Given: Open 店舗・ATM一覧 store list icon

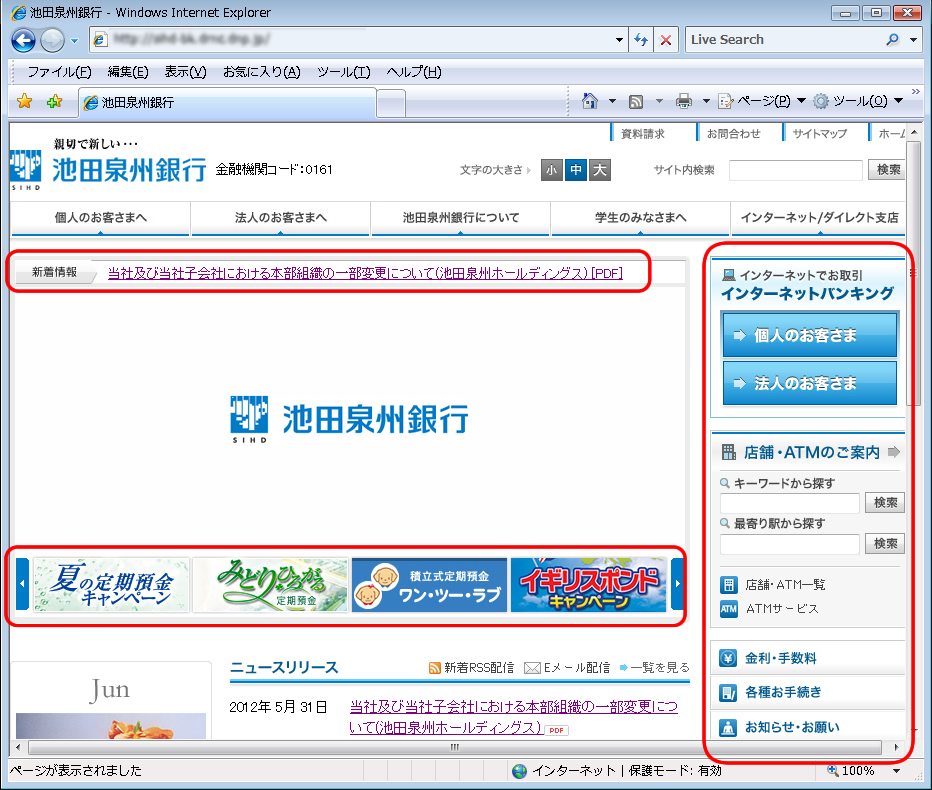Looking at the screenshot, I should (728, 585).
